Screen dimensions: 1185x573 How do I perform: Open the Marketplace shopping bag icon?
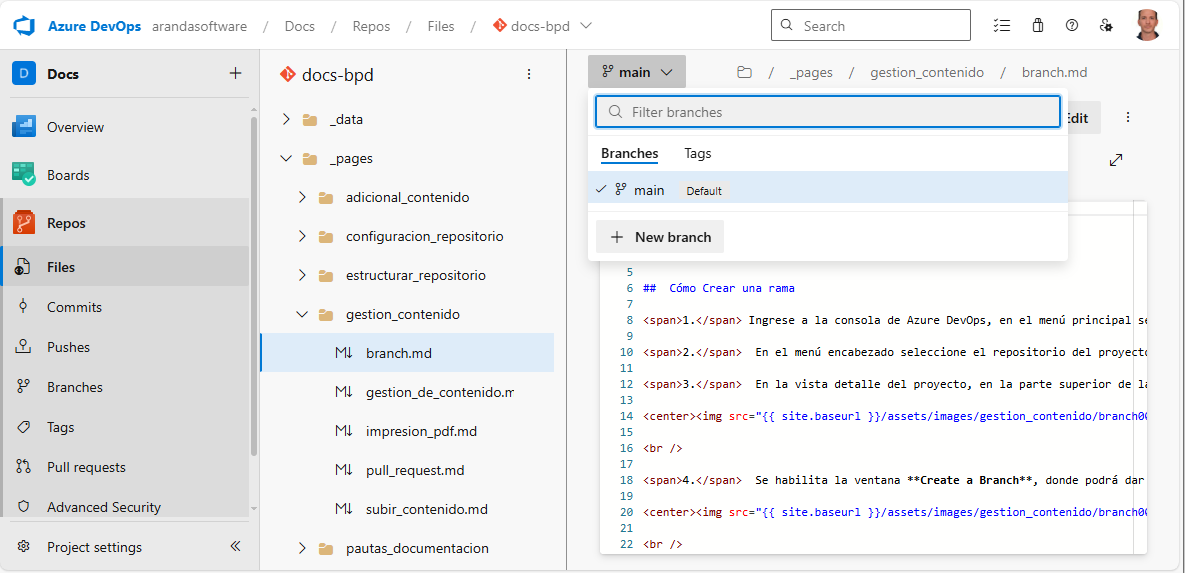(x=1038, y=26)
